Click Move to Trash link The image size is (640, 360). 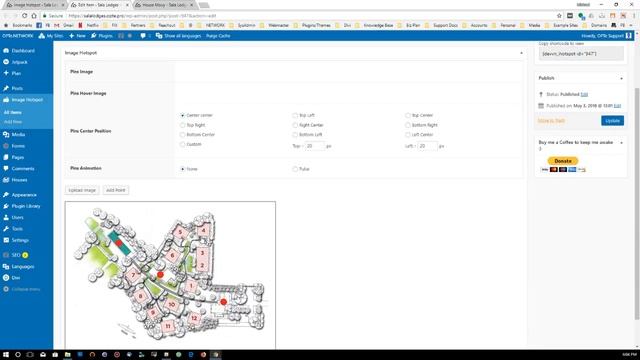click(x=551, y=121)
